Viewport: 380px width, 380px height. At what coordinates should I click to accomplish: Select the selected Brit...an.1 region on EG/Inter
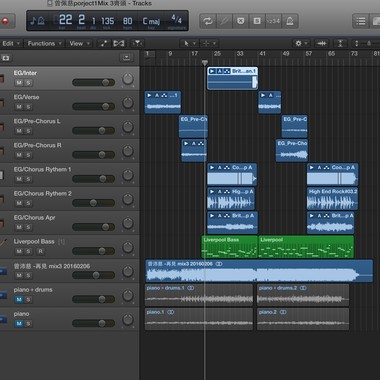point(232,78)
